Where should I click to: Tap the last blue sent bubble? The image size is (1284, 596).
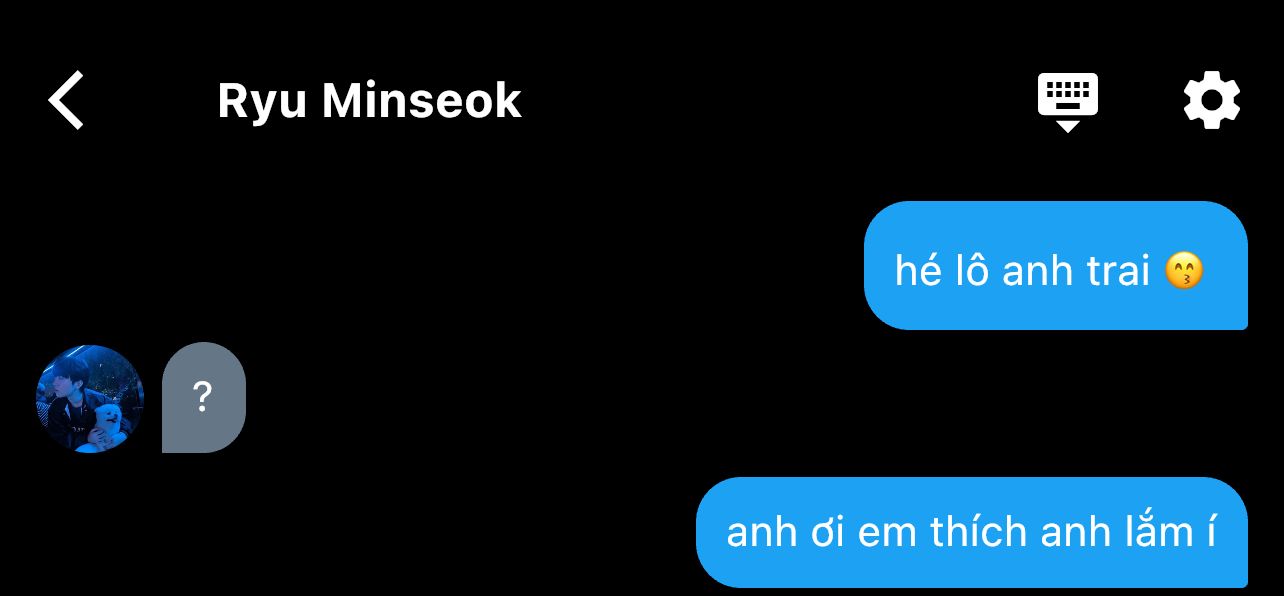pos(971,532)
